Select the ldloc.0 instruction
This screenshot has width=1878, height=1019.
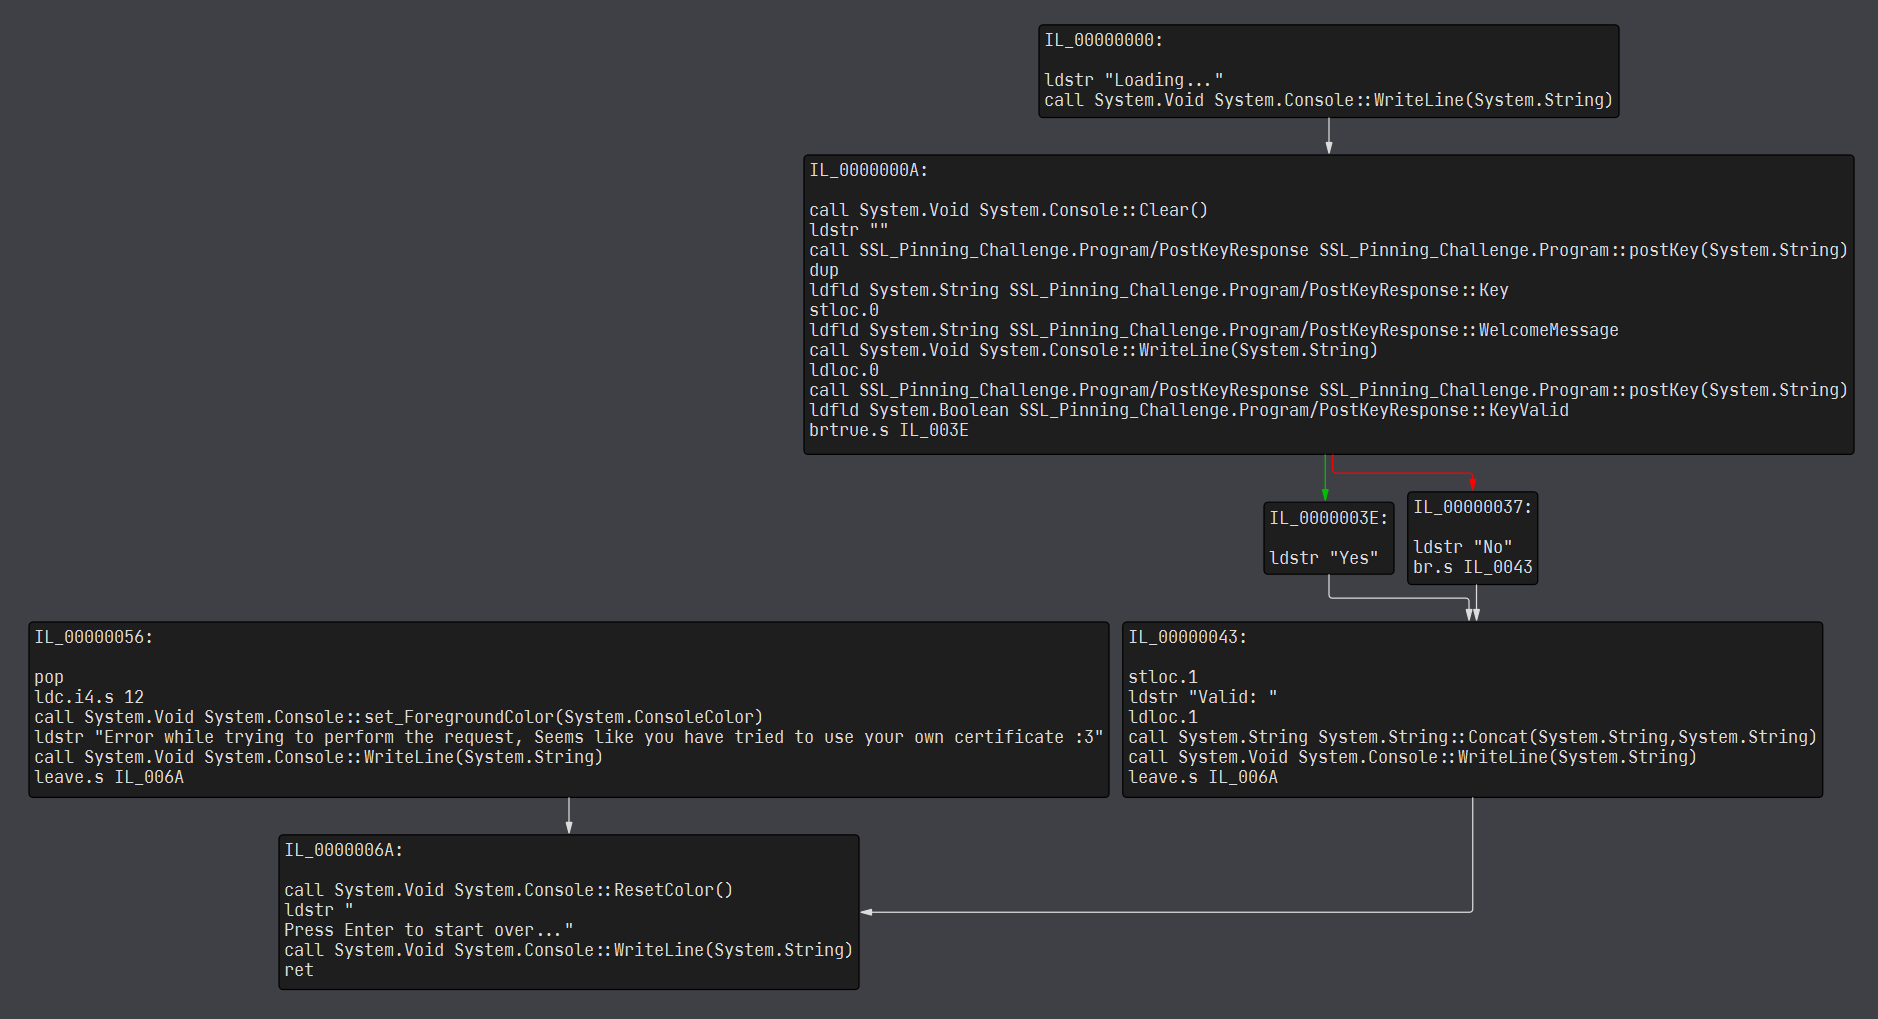844,370
